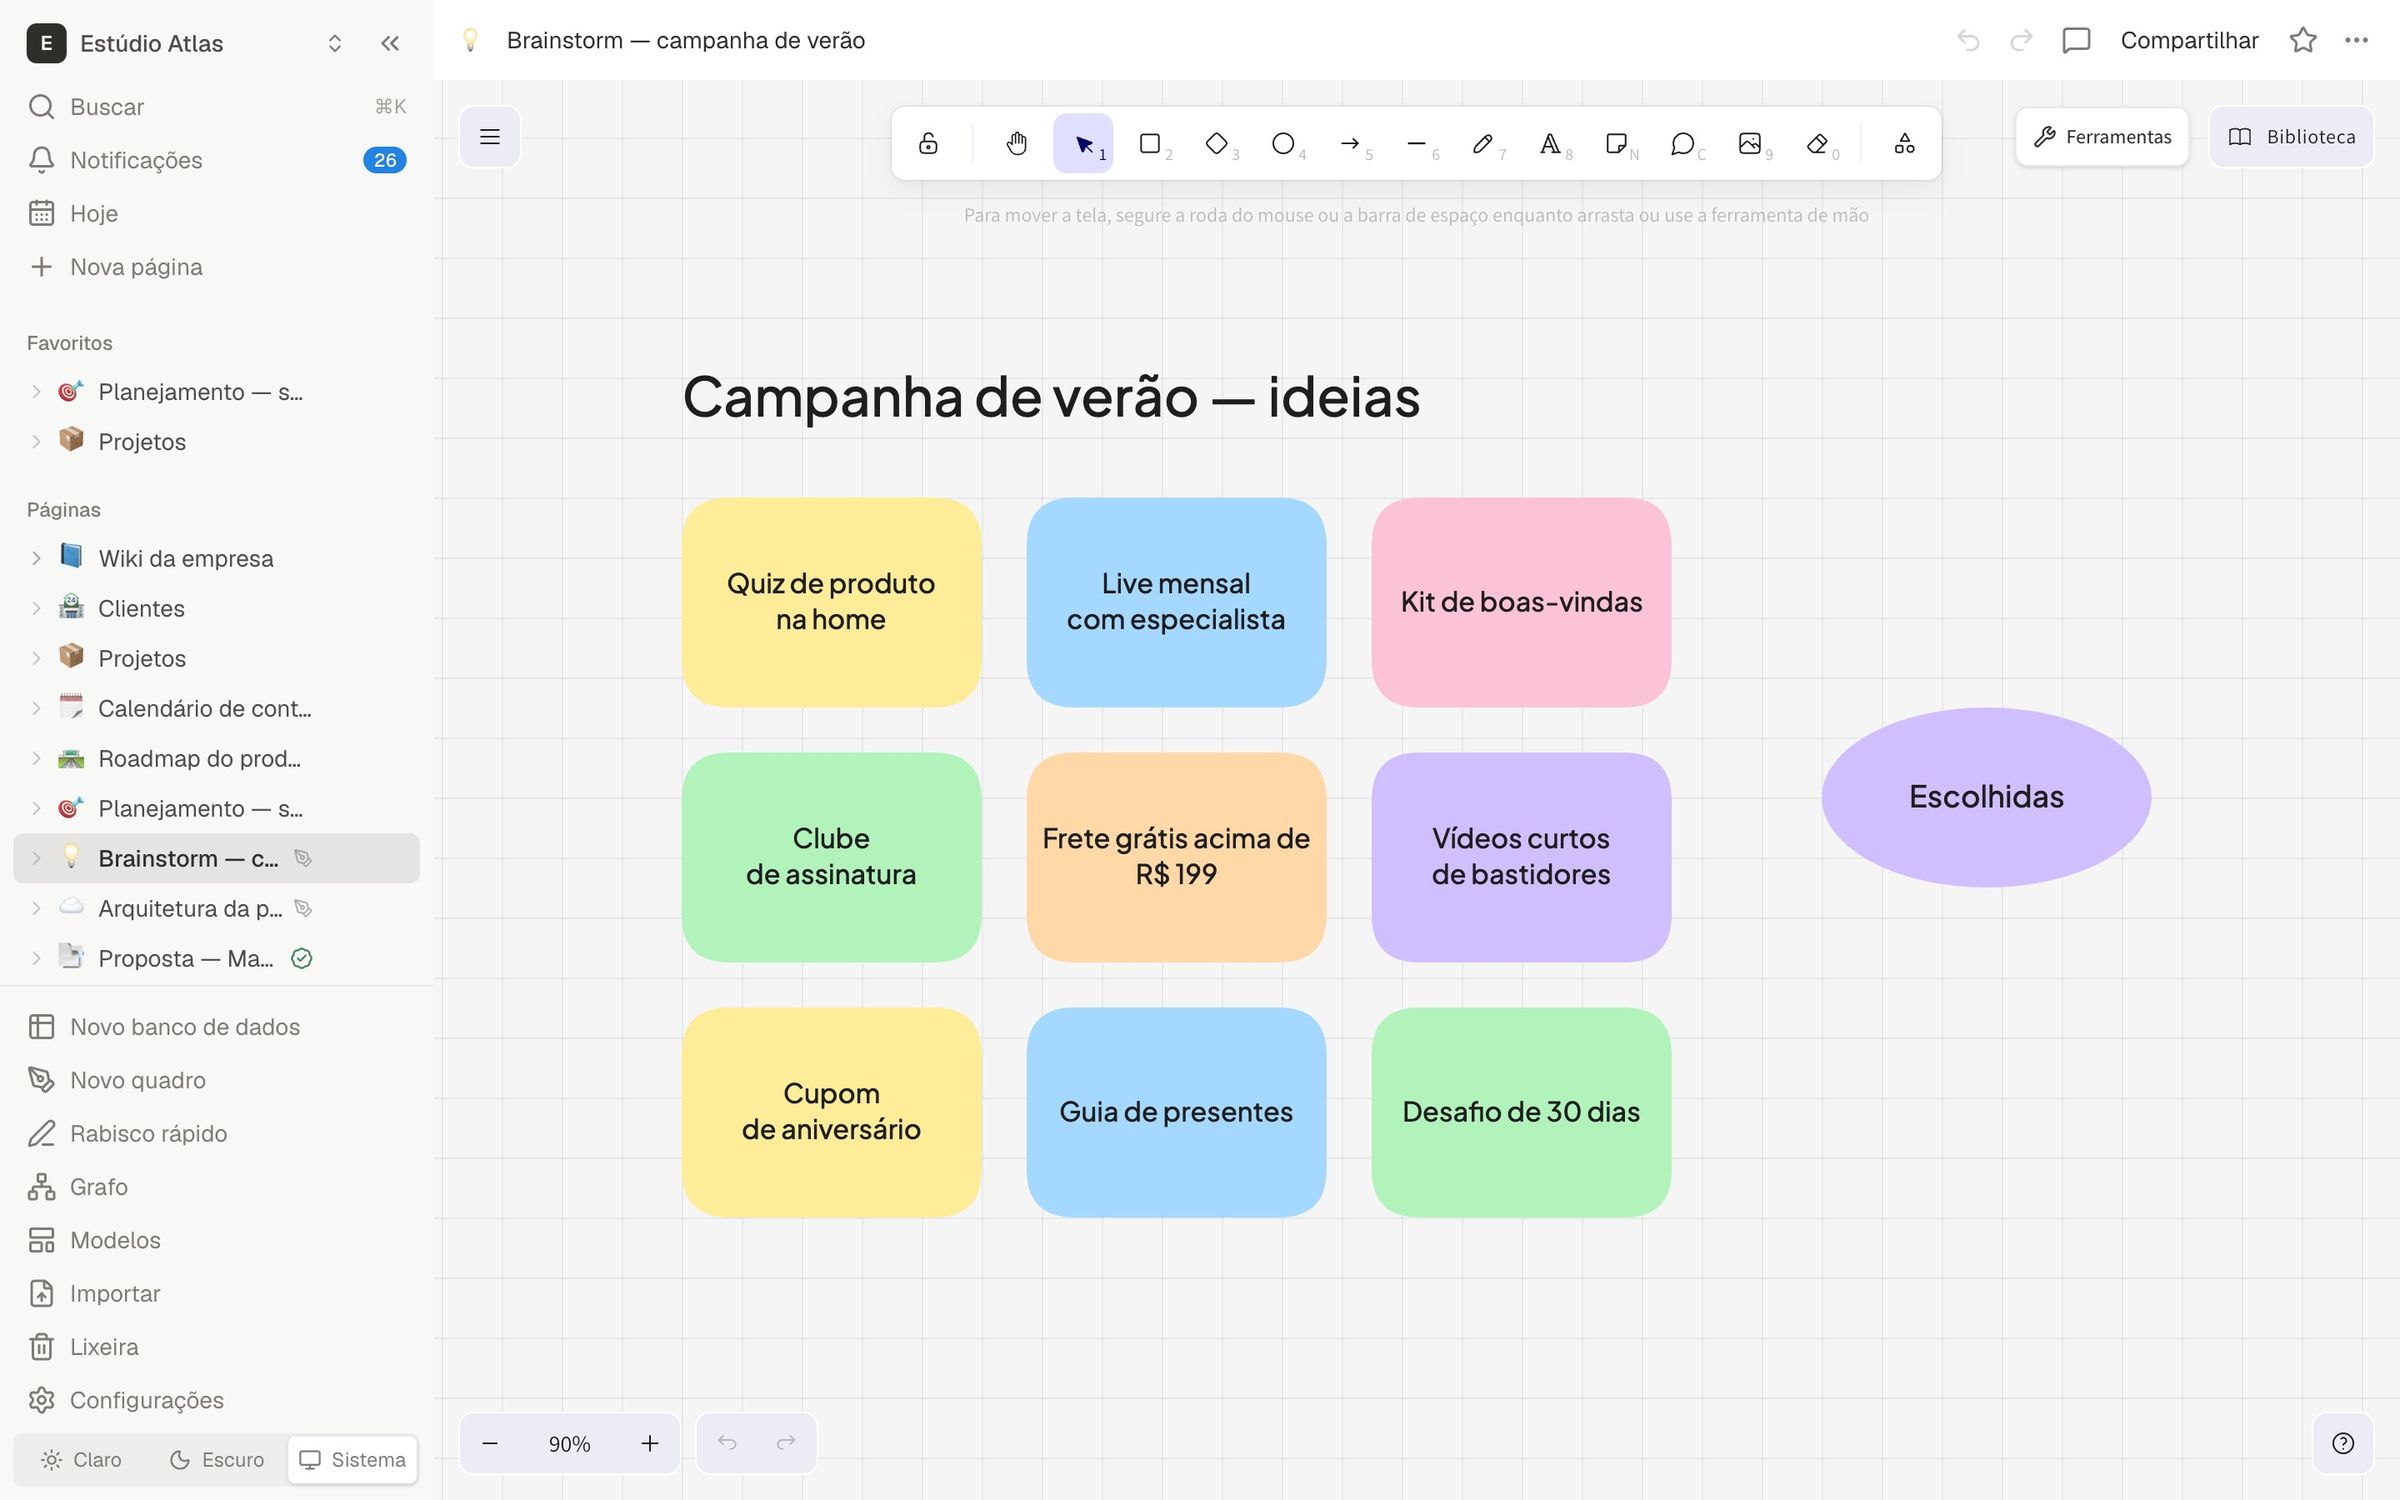The image size is (2400, 1500).
Task: Select the Hand pan tool
Action: 1016,143
